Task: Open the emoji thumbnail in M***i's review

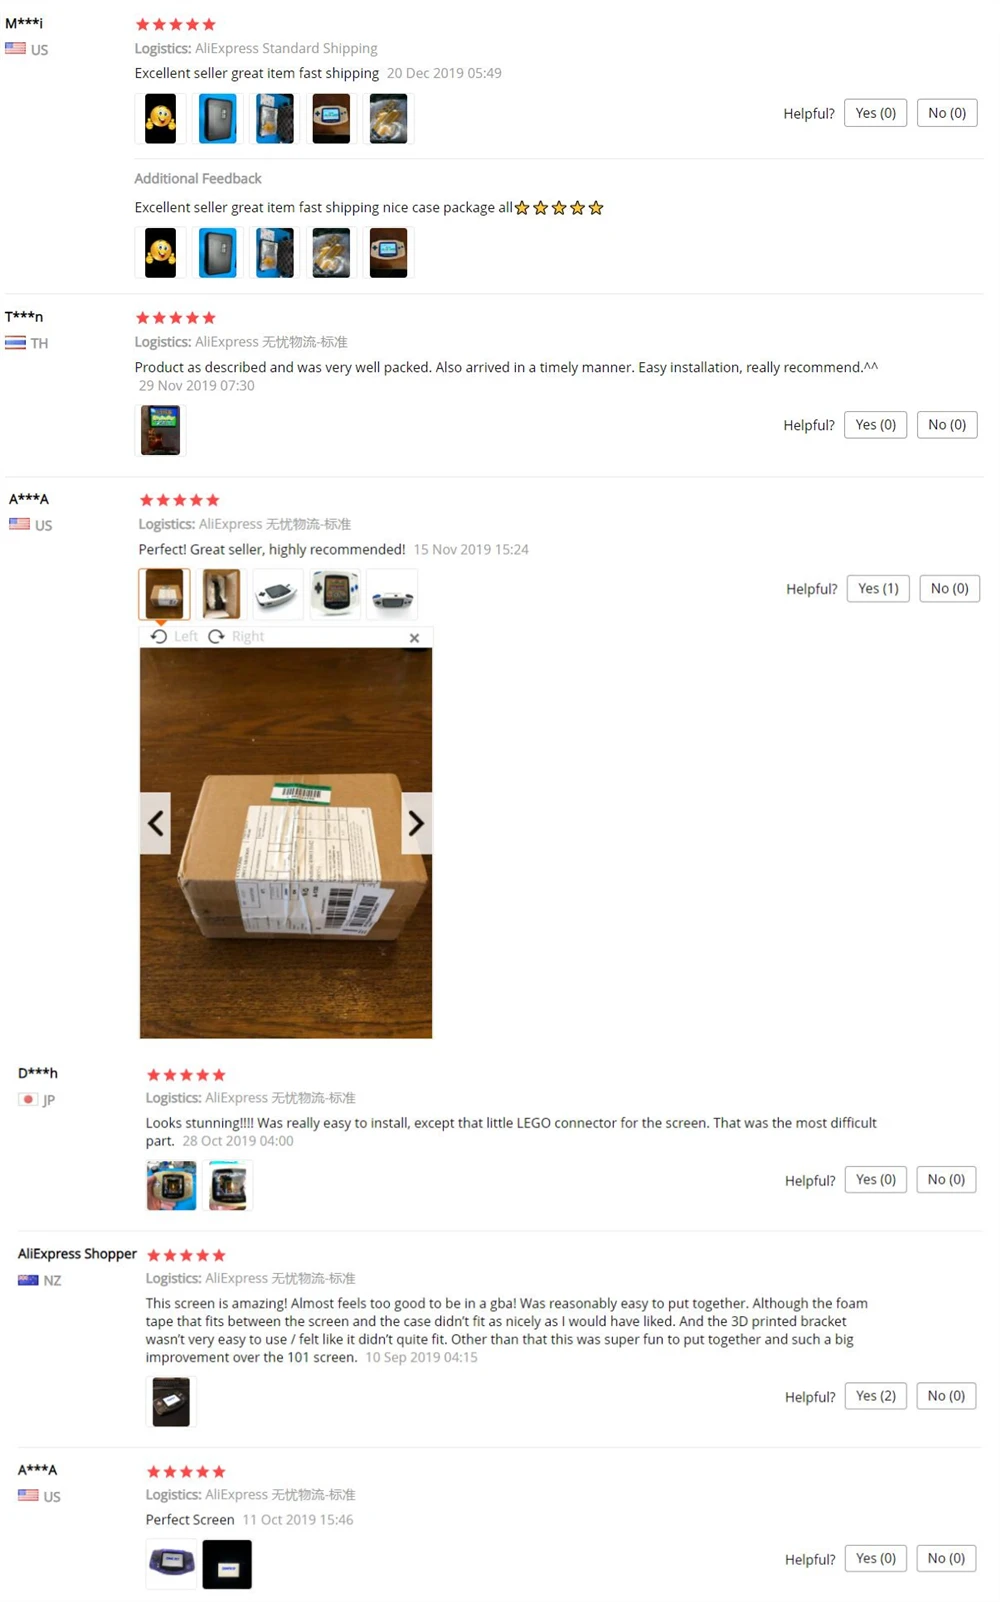Action: 160,119
